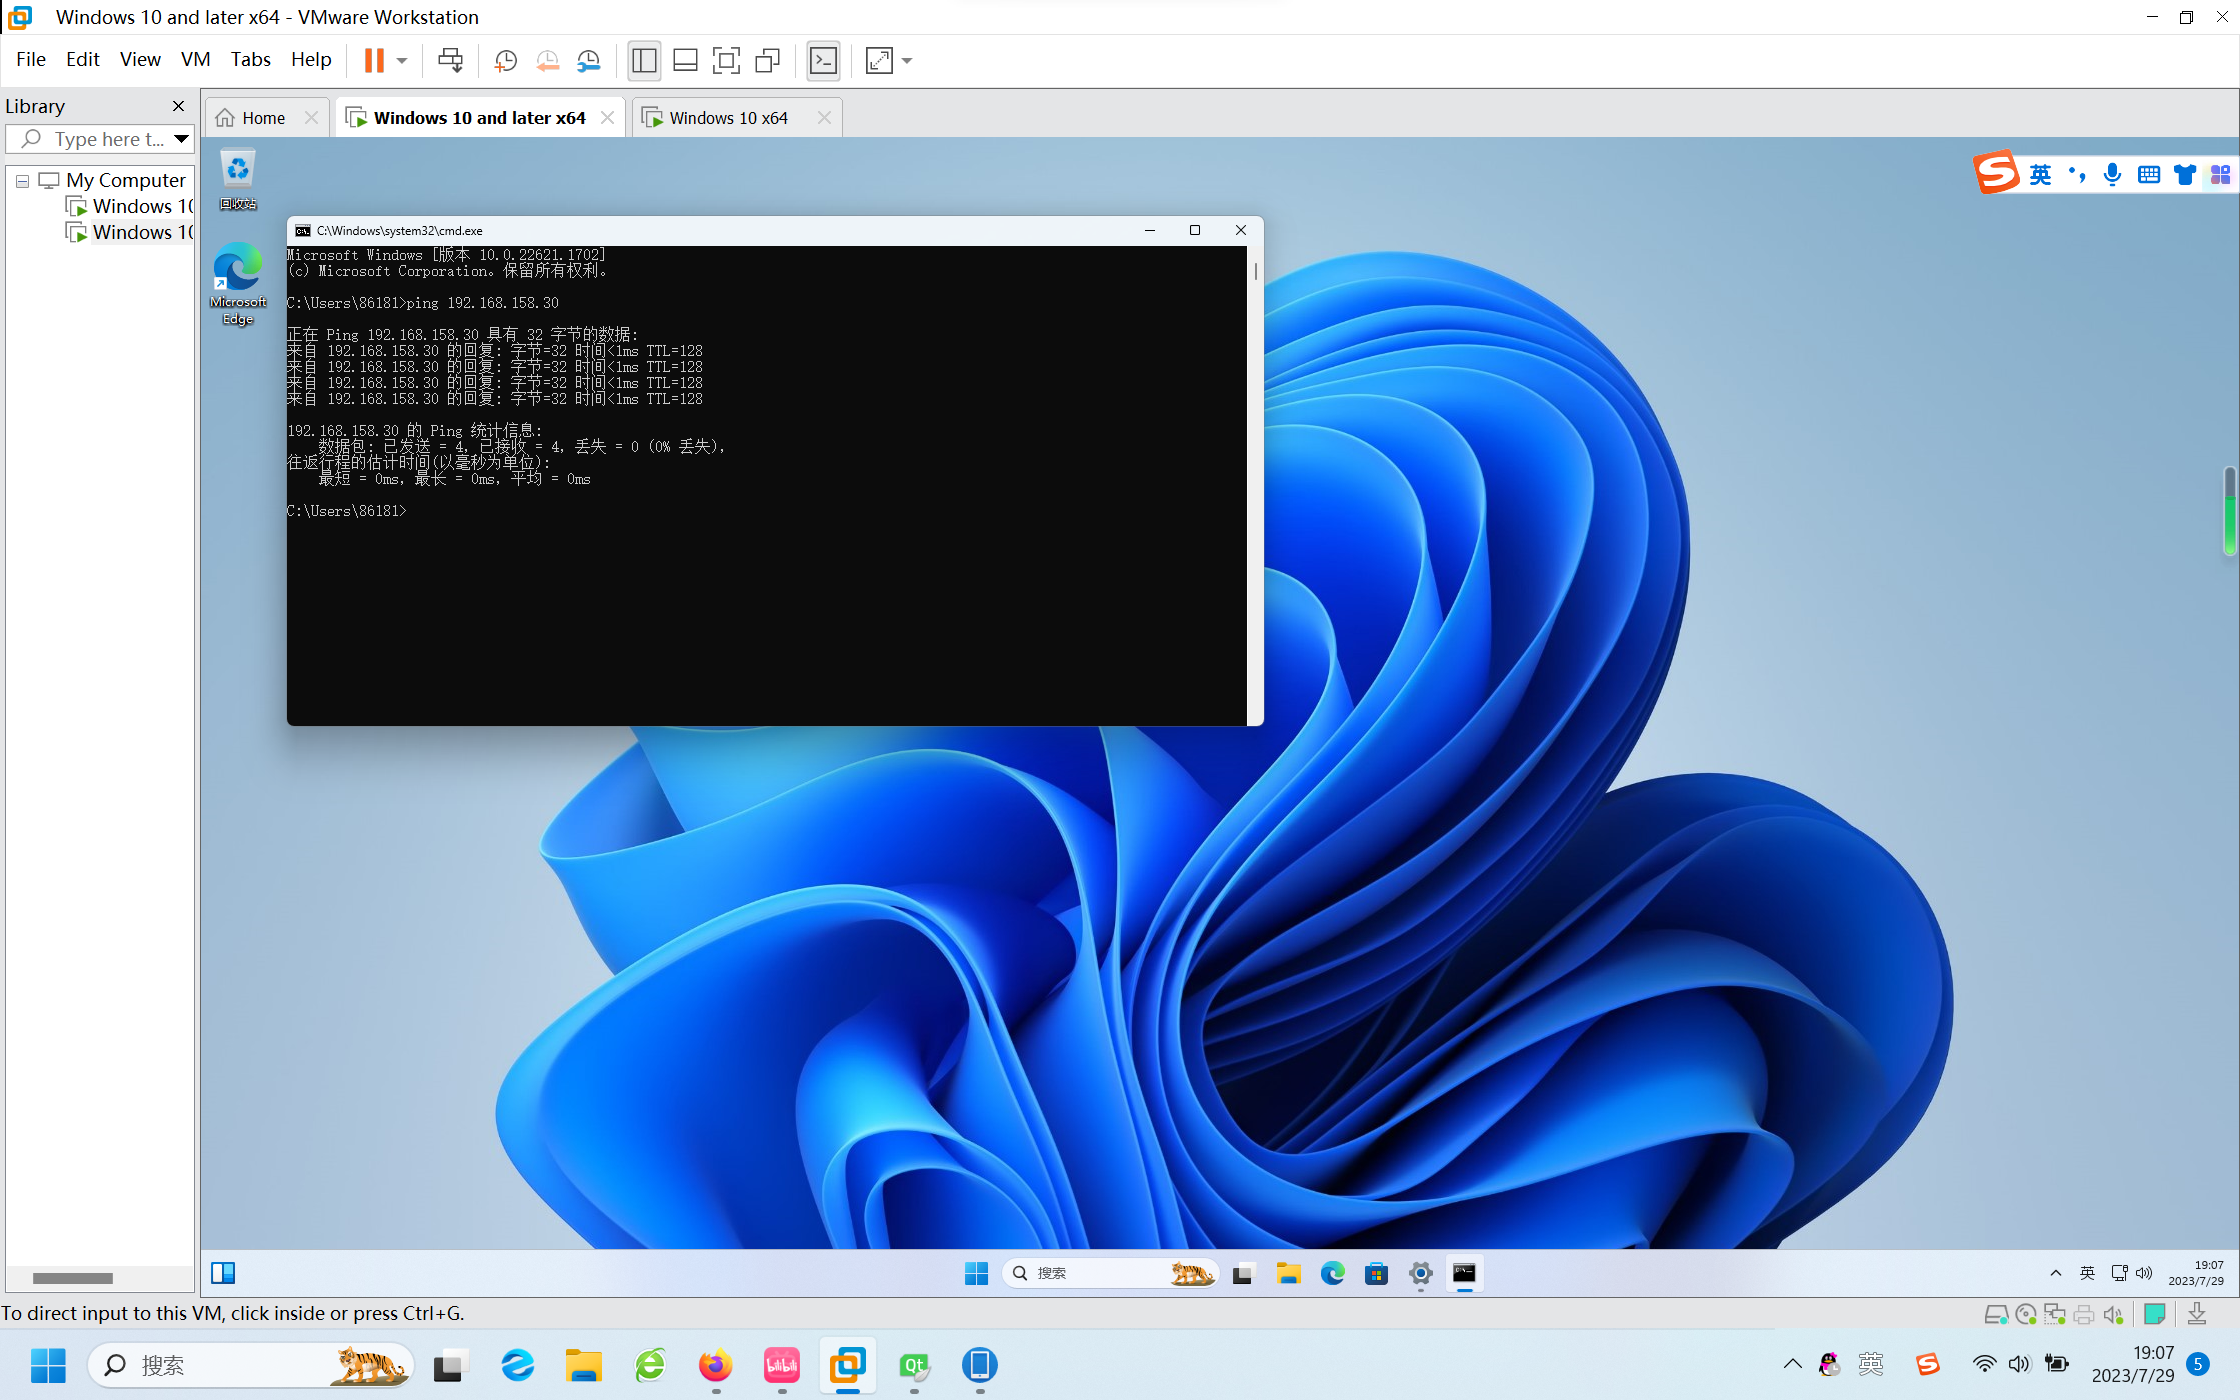Switch to Unity mode icon
The image size is (2240, 1400).
(x=767, y=61)
